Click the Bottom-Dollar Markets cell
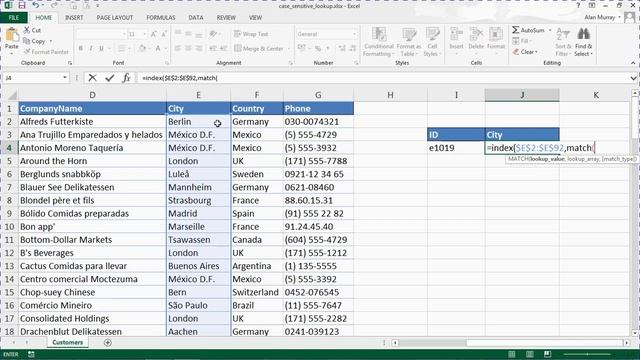The width and height of the screenshot is (640, 360). 92,240
